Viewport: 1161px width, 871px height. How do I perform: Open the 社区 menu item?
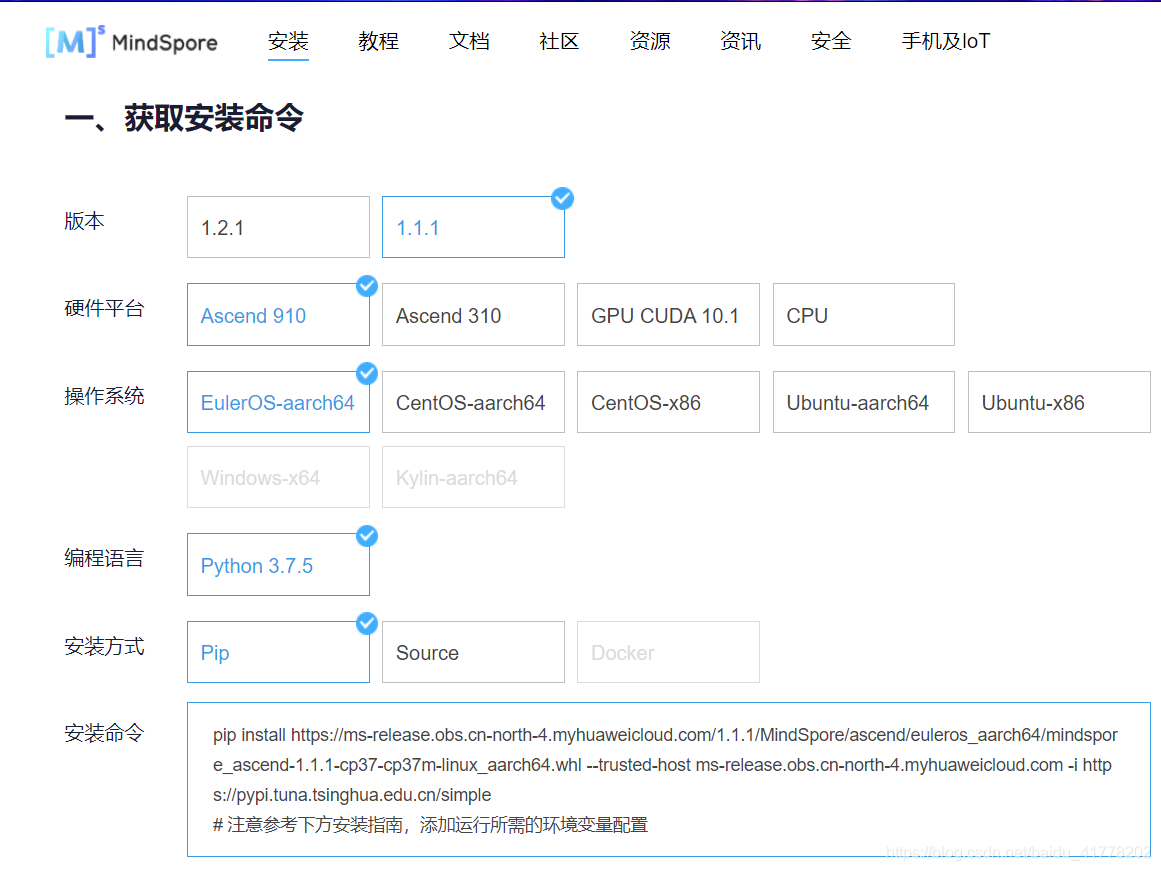coord(559,41)
